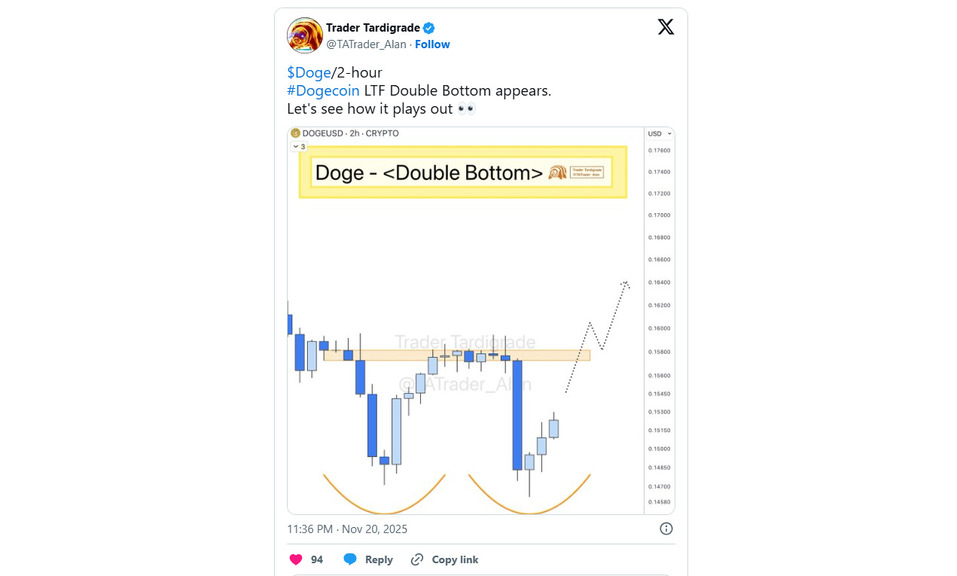Click the Reply button text
Screen dimensions: 957x576
click(378, 559)
